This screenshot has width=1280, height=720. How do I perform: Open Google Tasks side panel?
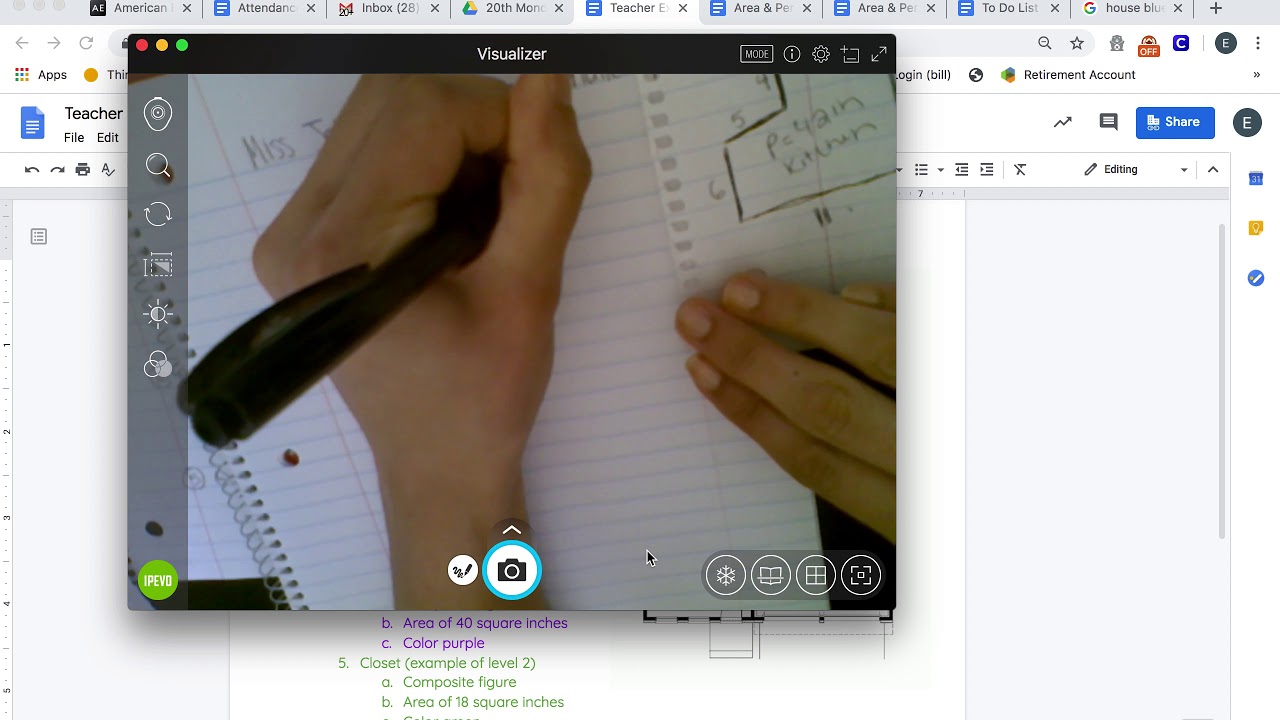[x=1256, y=278]
